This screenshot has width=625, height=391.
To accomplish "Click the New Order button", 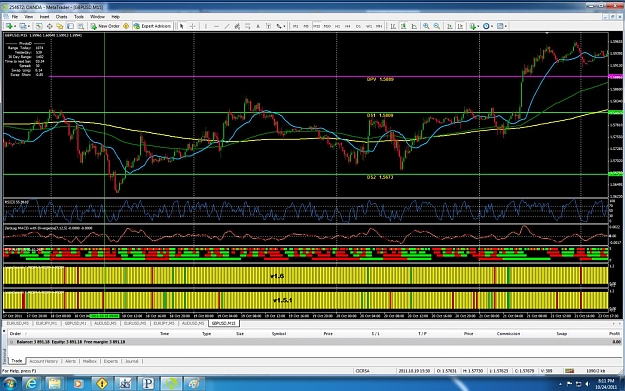I will pyautogui.click(x=105, y=26).
